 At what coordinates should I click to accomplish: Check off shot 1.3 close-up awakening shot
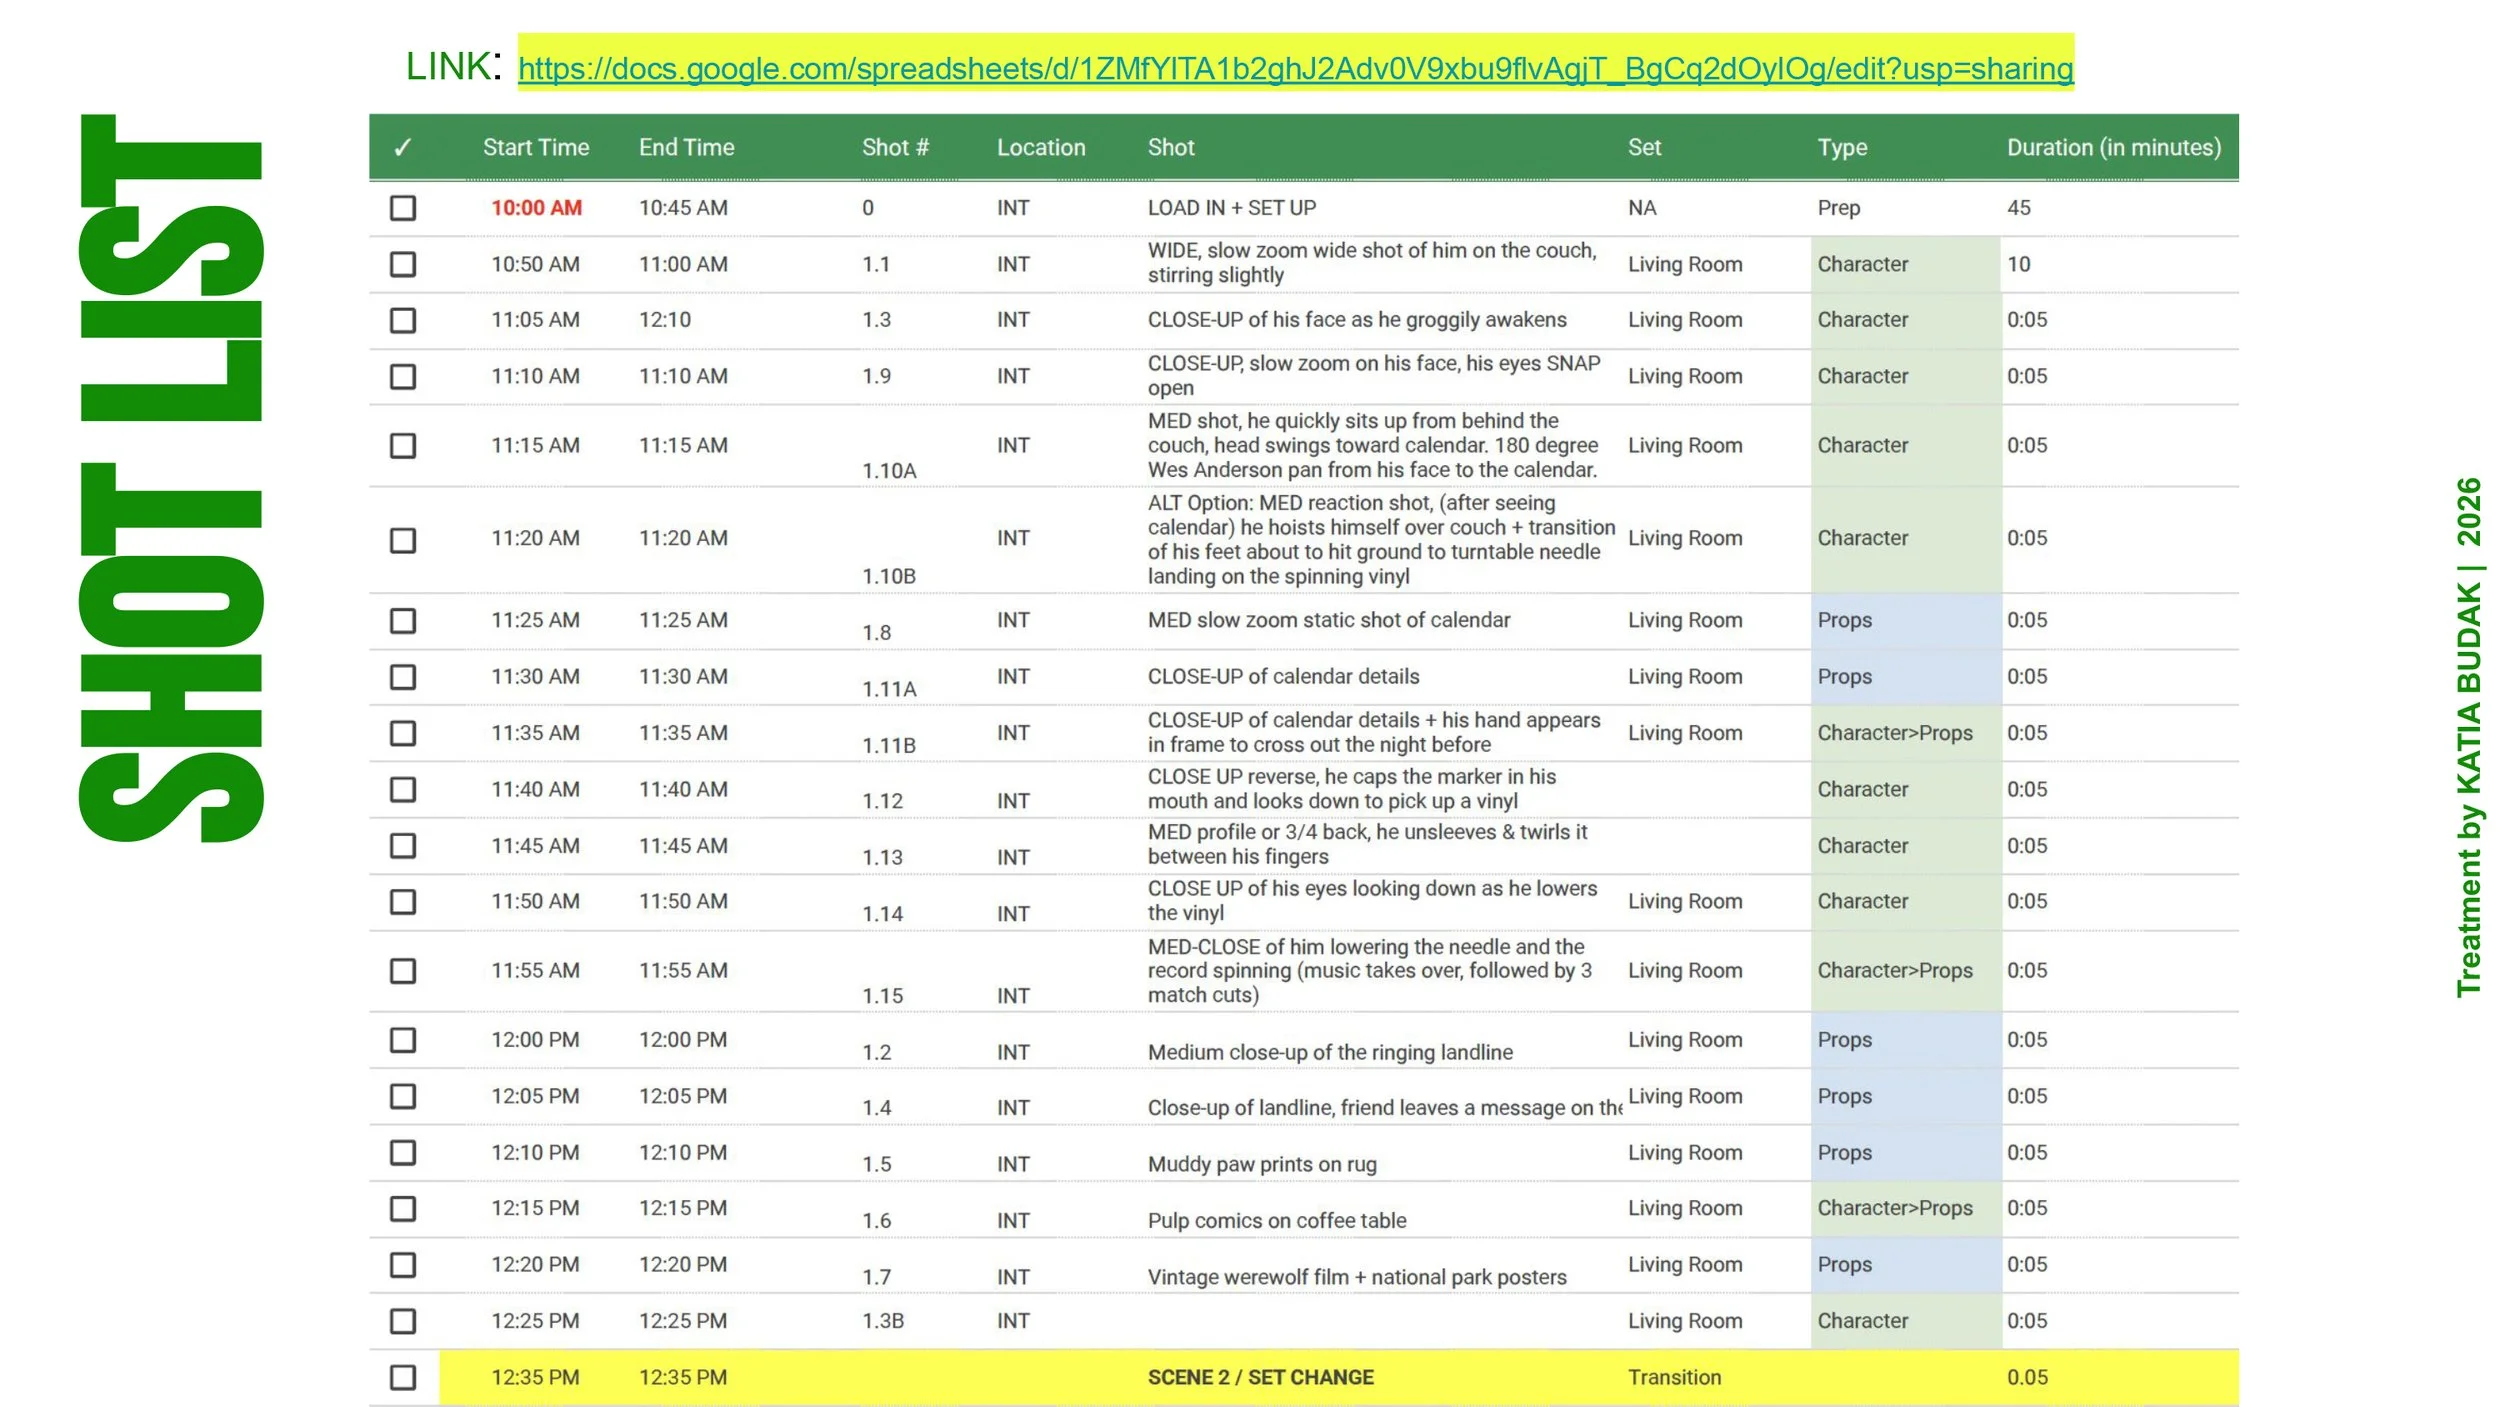pos(403,320)
